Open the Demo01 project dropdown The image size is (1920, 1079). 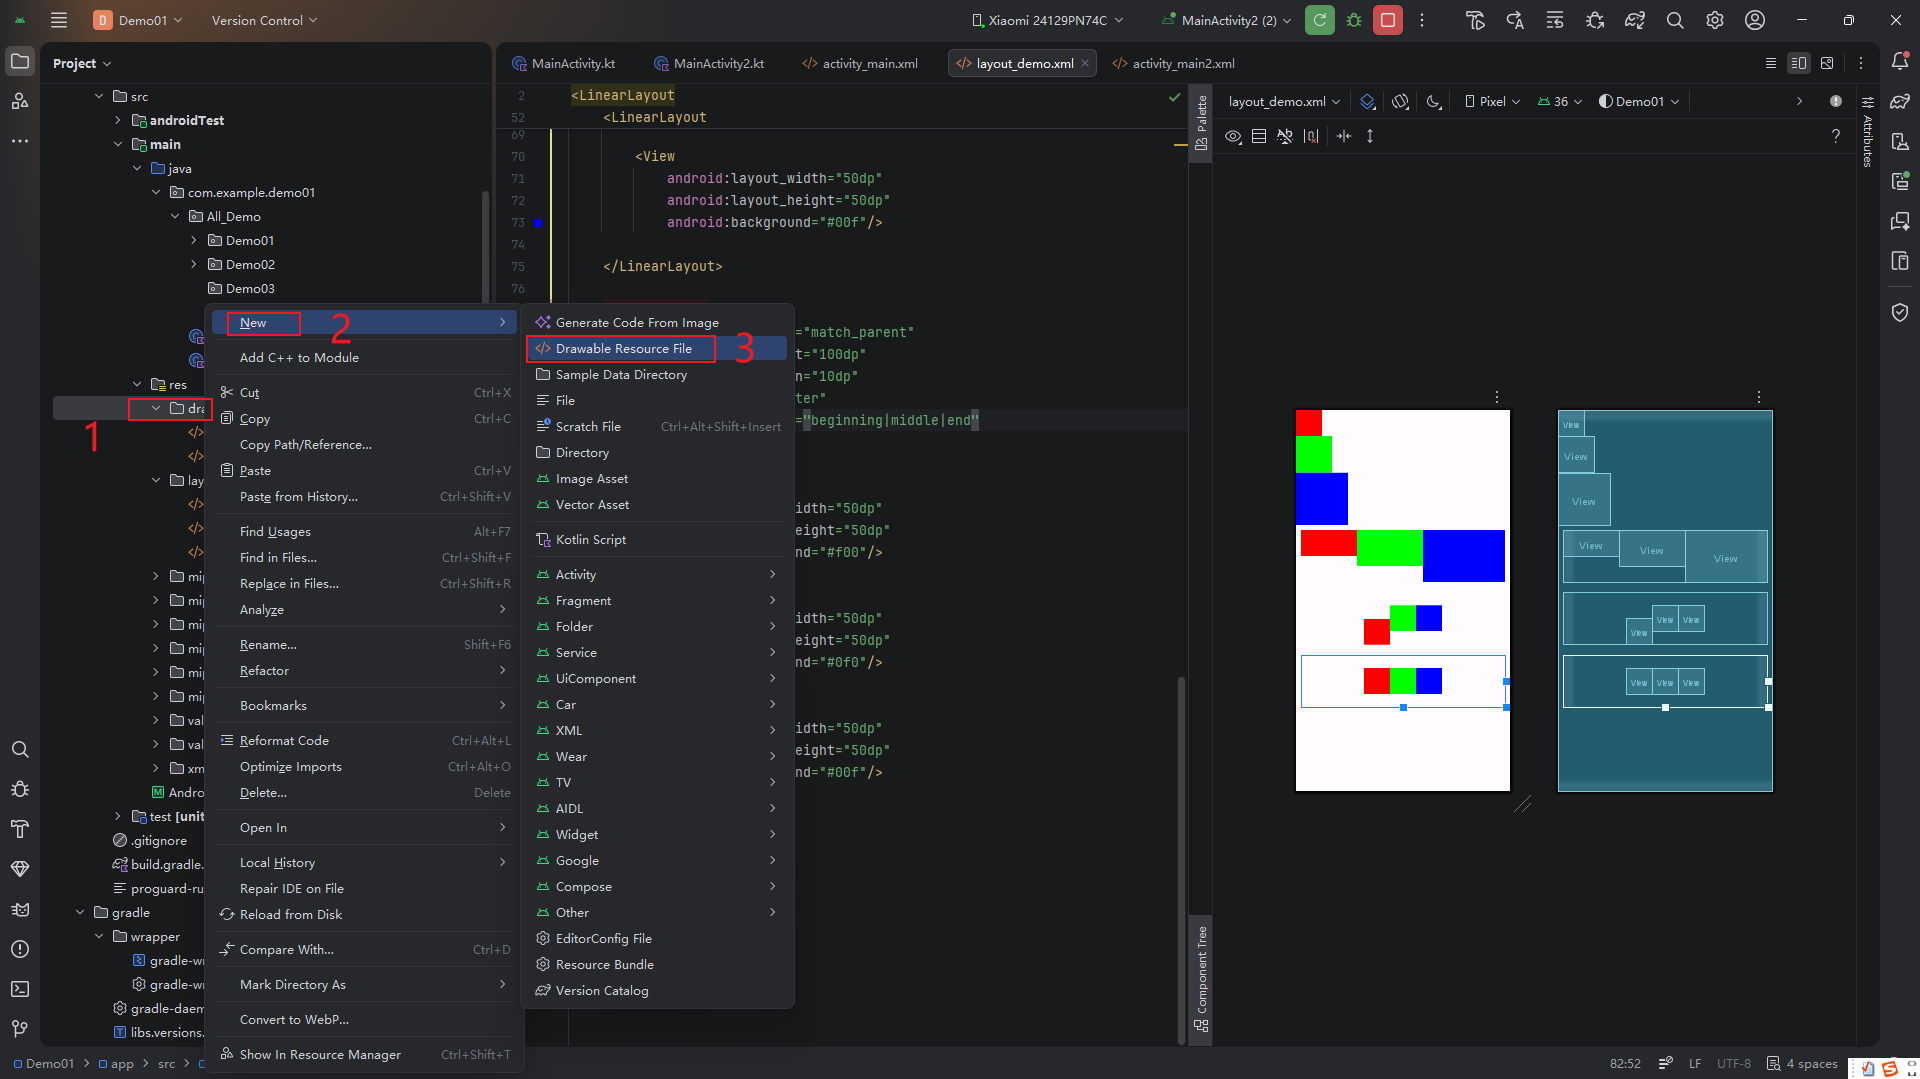(138, 20)
